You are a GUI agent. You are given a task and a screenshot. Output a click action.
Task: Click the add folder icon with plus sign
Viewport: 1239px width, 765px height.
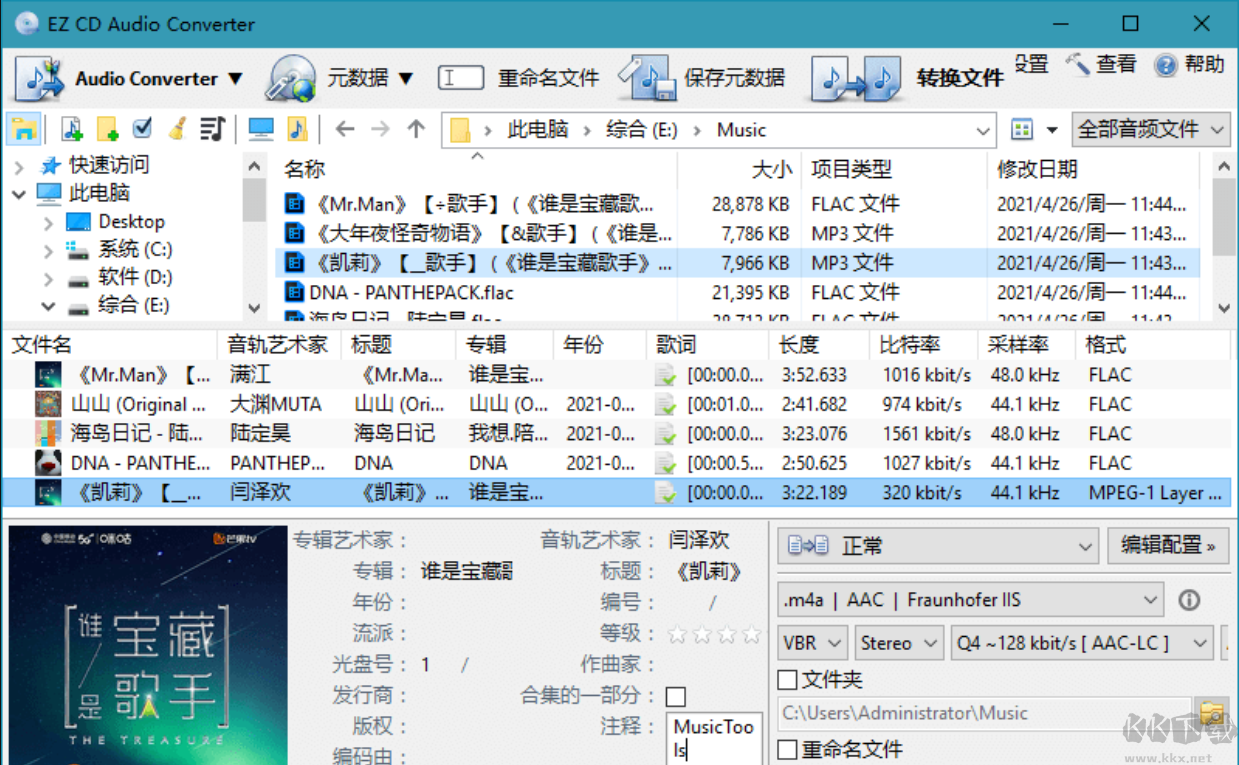click(105, 129)
